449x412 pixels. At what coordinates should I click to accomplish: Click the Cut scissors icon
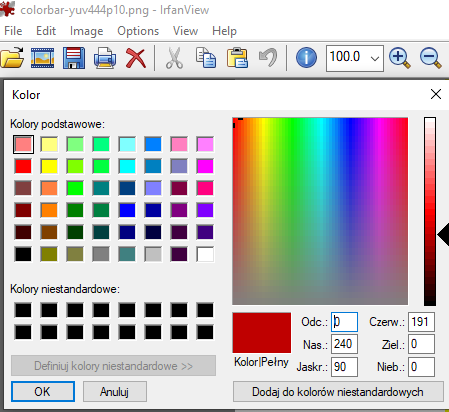tap(174, 58)
